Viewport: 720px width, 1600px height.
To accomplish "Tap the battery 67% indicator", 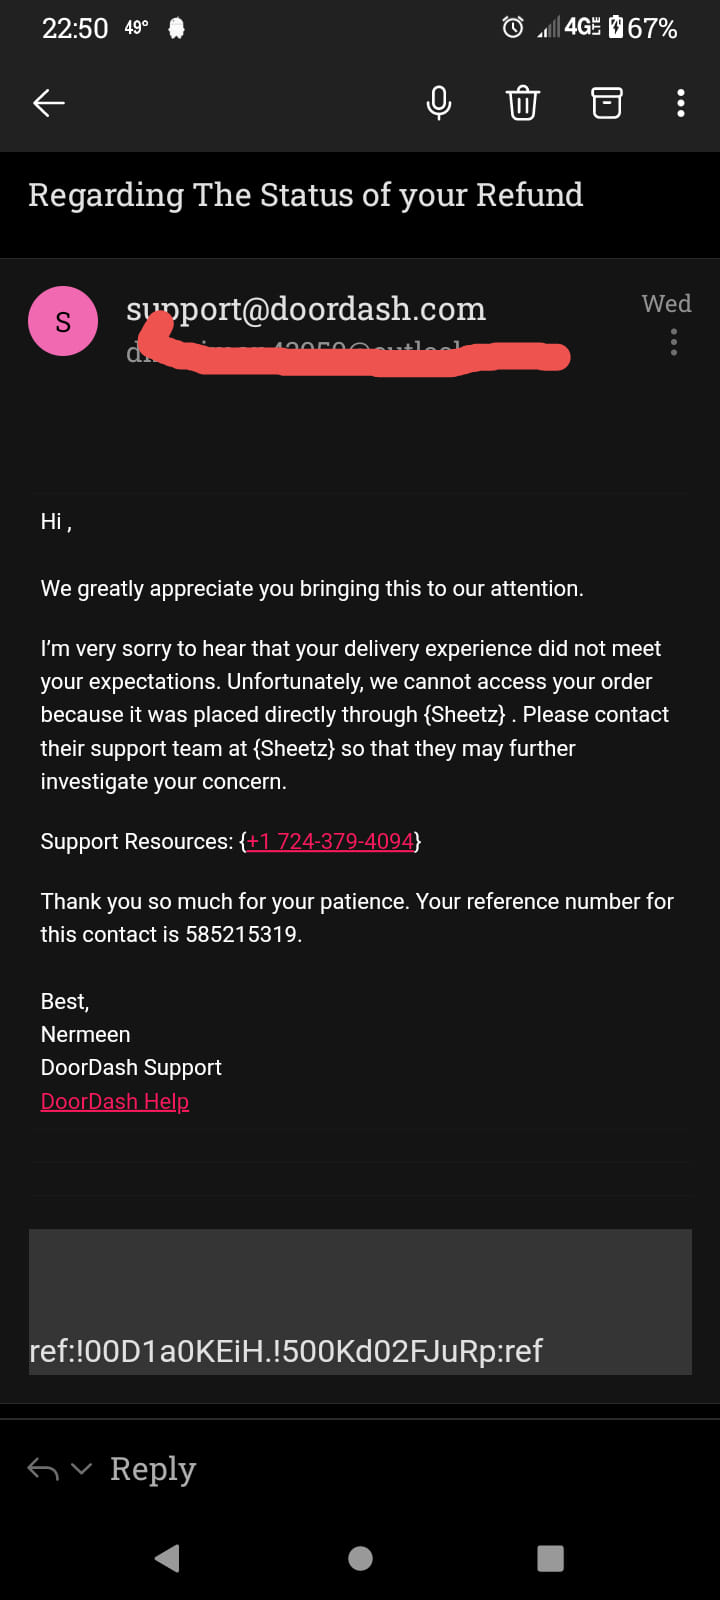I will click(642, 27).
